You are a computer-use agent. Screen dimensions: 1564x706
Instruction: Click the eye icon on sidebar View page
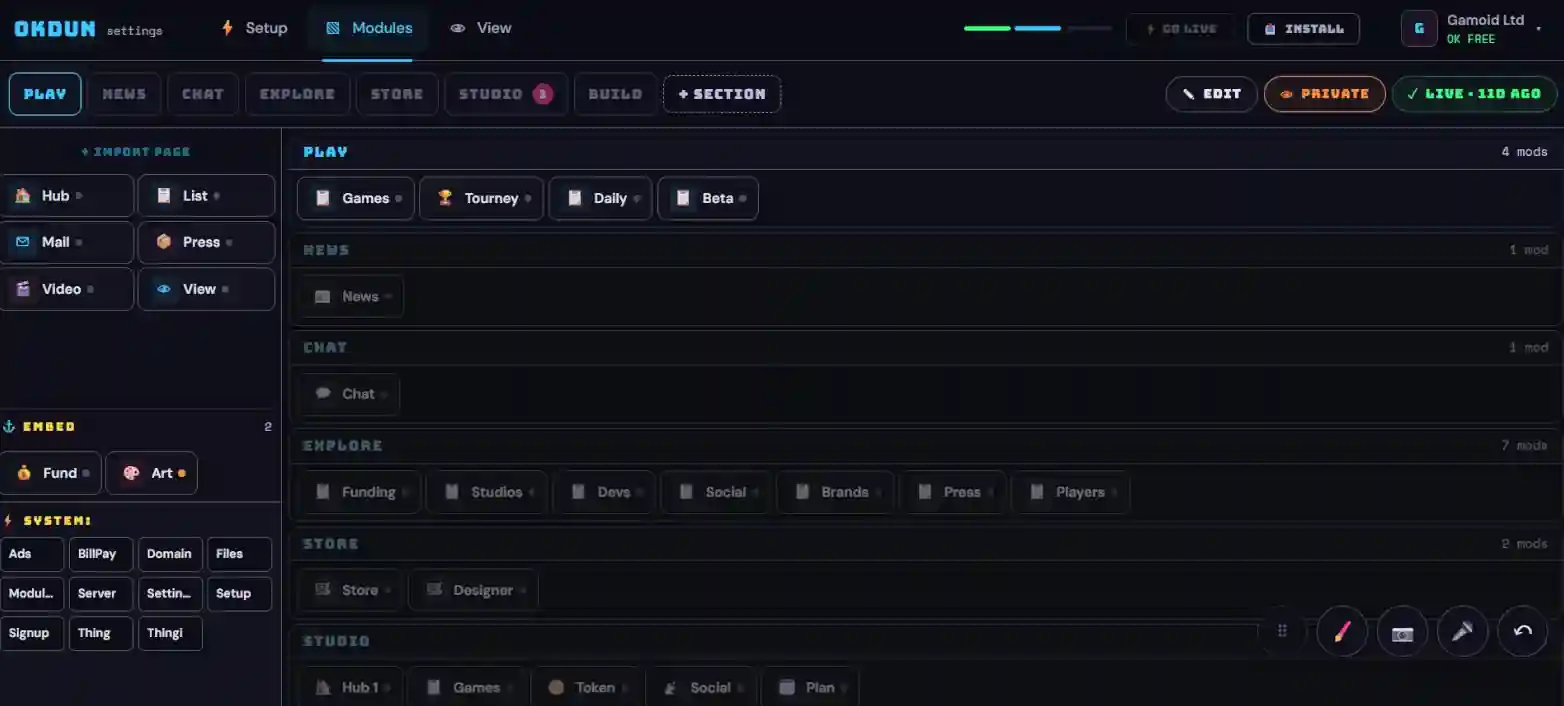tap(164, 289)
